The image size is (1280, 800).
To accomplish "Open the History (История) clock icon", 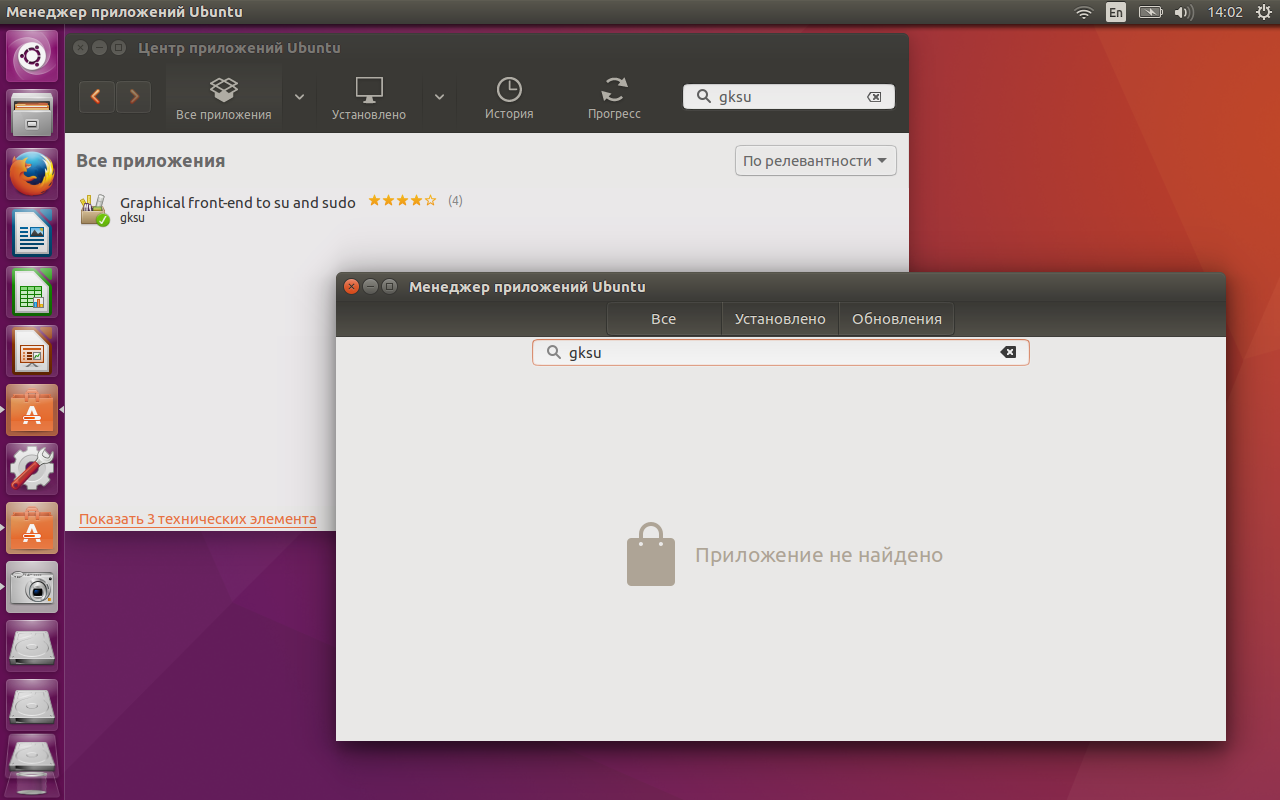I will tap(509, 98).
